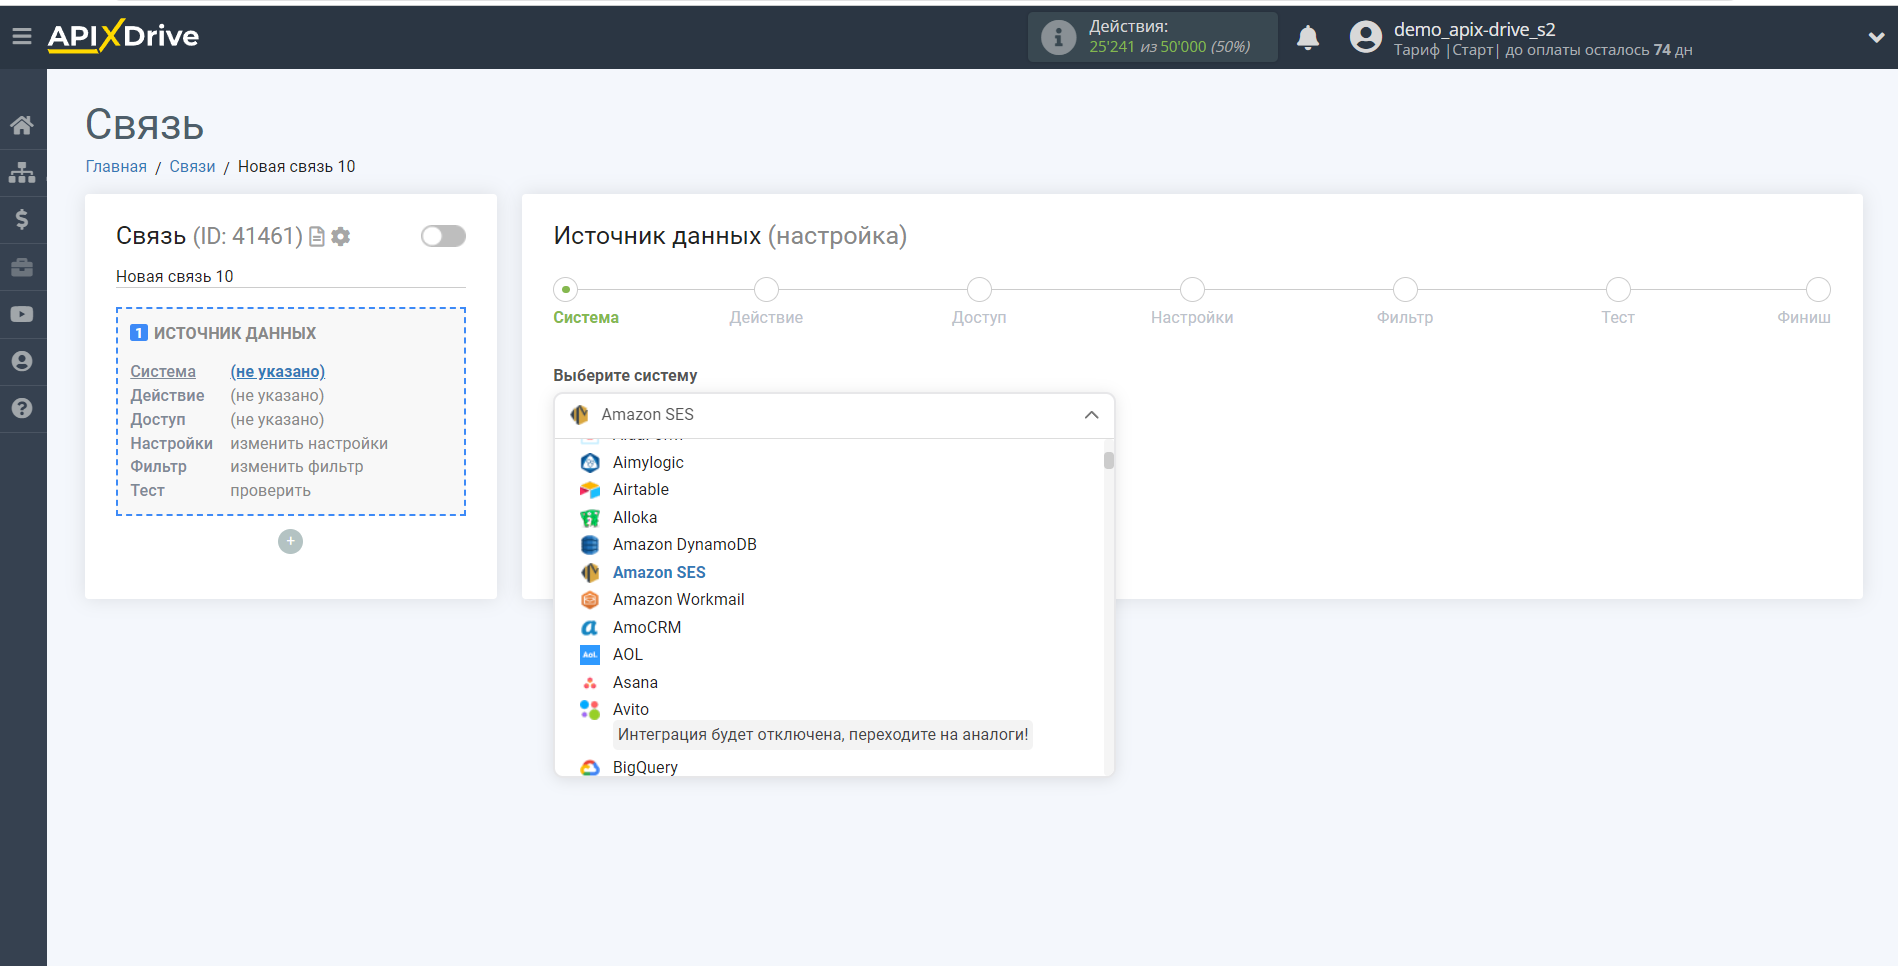The width and height of the screenshot is (1898, 966).
Task: Select AmoCRM from the list
Action: pyautogui.click(x=647, y=627)
